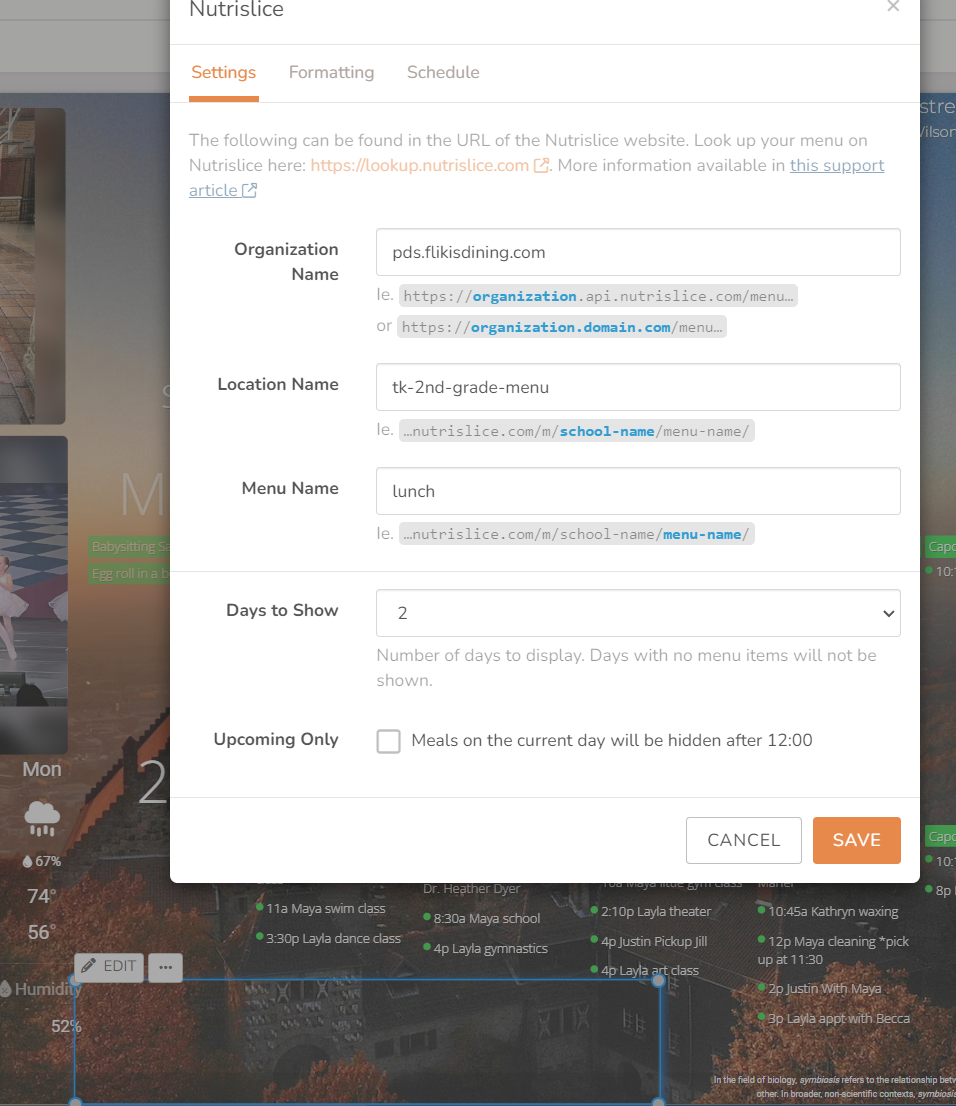Open the ellipsis options next to EDIT
The image size is (956, 1106).
coord(165,967)
